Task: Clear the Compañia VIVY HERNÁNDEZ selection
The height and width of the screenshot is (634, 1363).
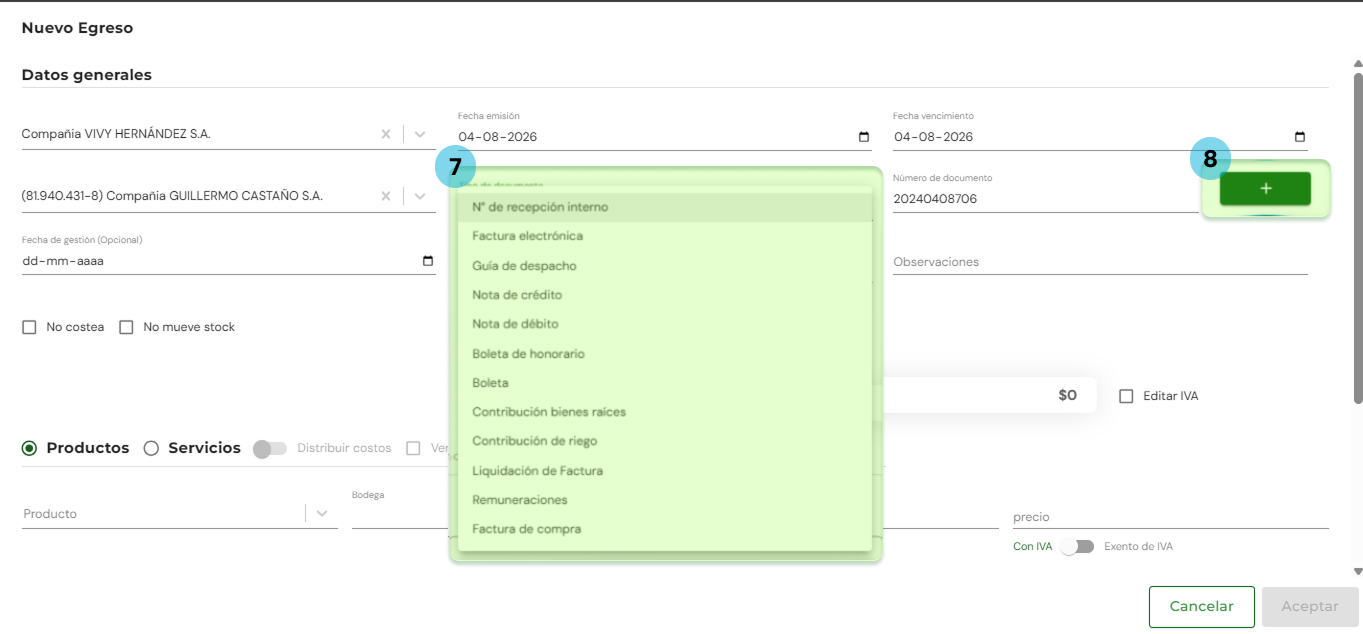Action: point(386,134)
